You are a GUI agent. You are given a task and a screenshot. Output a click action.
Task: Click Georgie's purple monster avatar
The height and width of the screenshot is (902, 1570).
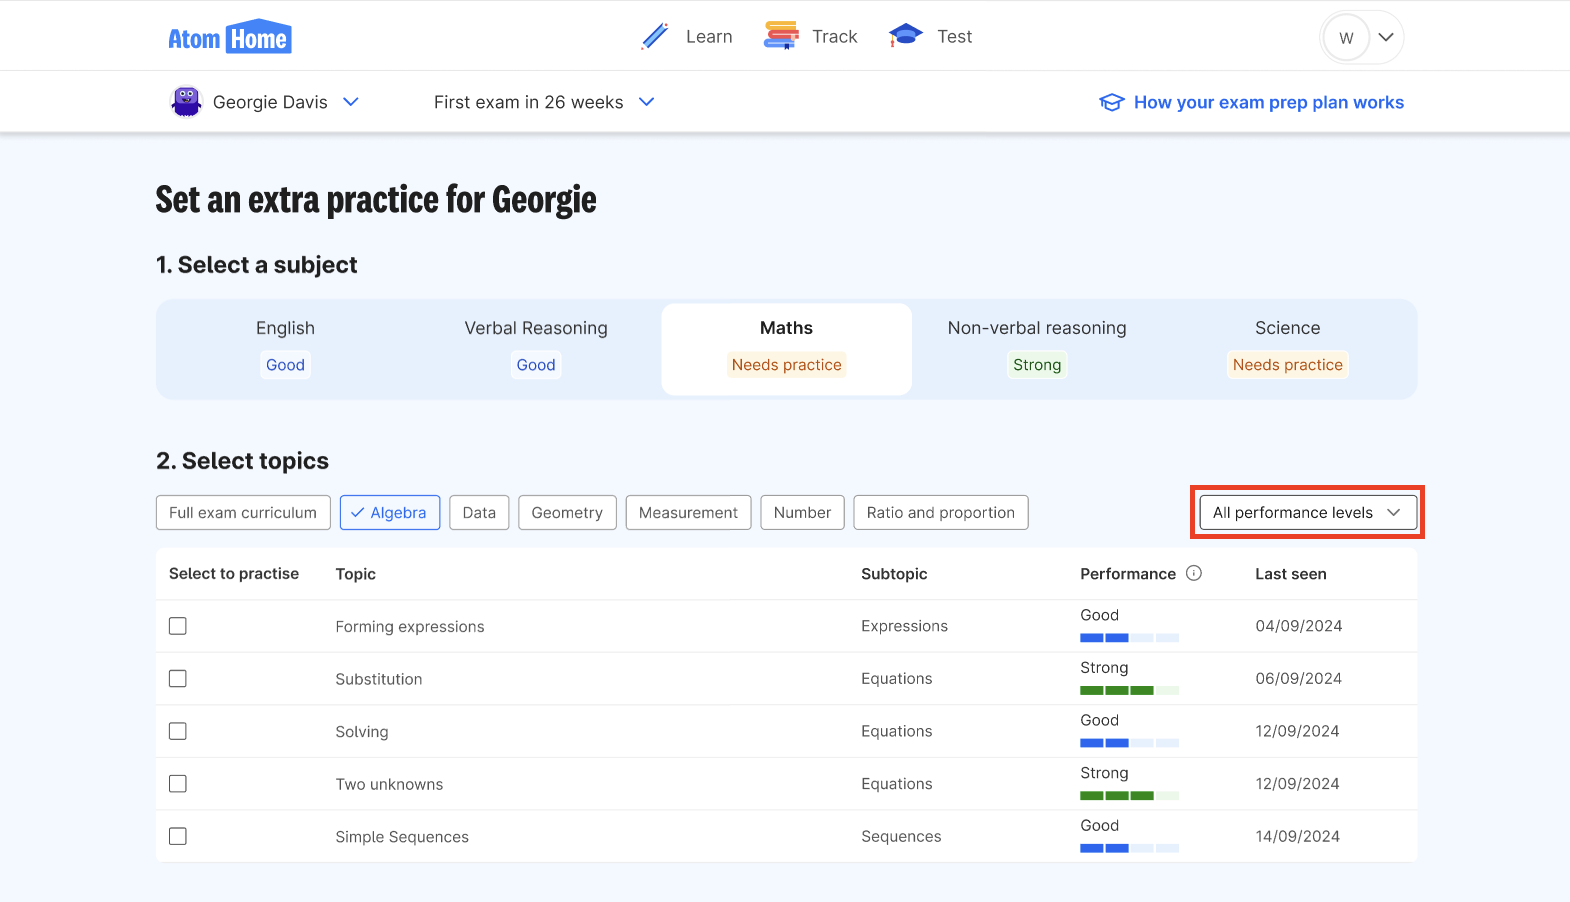(x=186, y=102)
